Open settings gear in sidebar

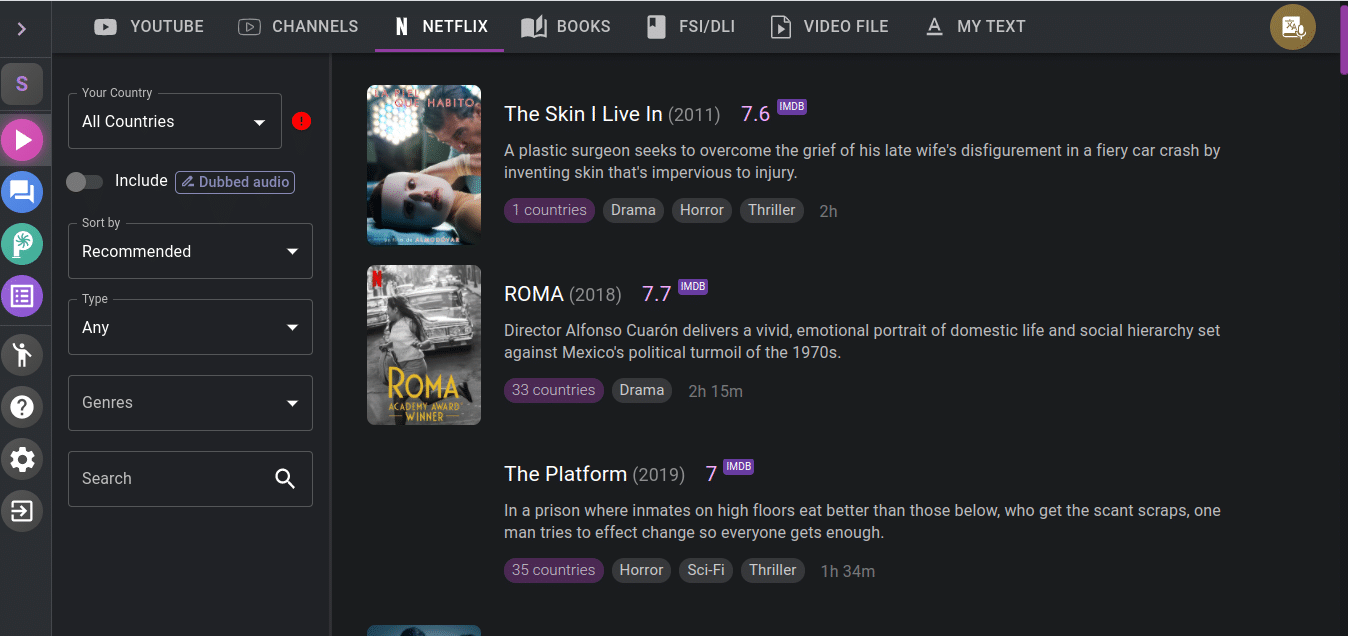[x=22, y=459]
